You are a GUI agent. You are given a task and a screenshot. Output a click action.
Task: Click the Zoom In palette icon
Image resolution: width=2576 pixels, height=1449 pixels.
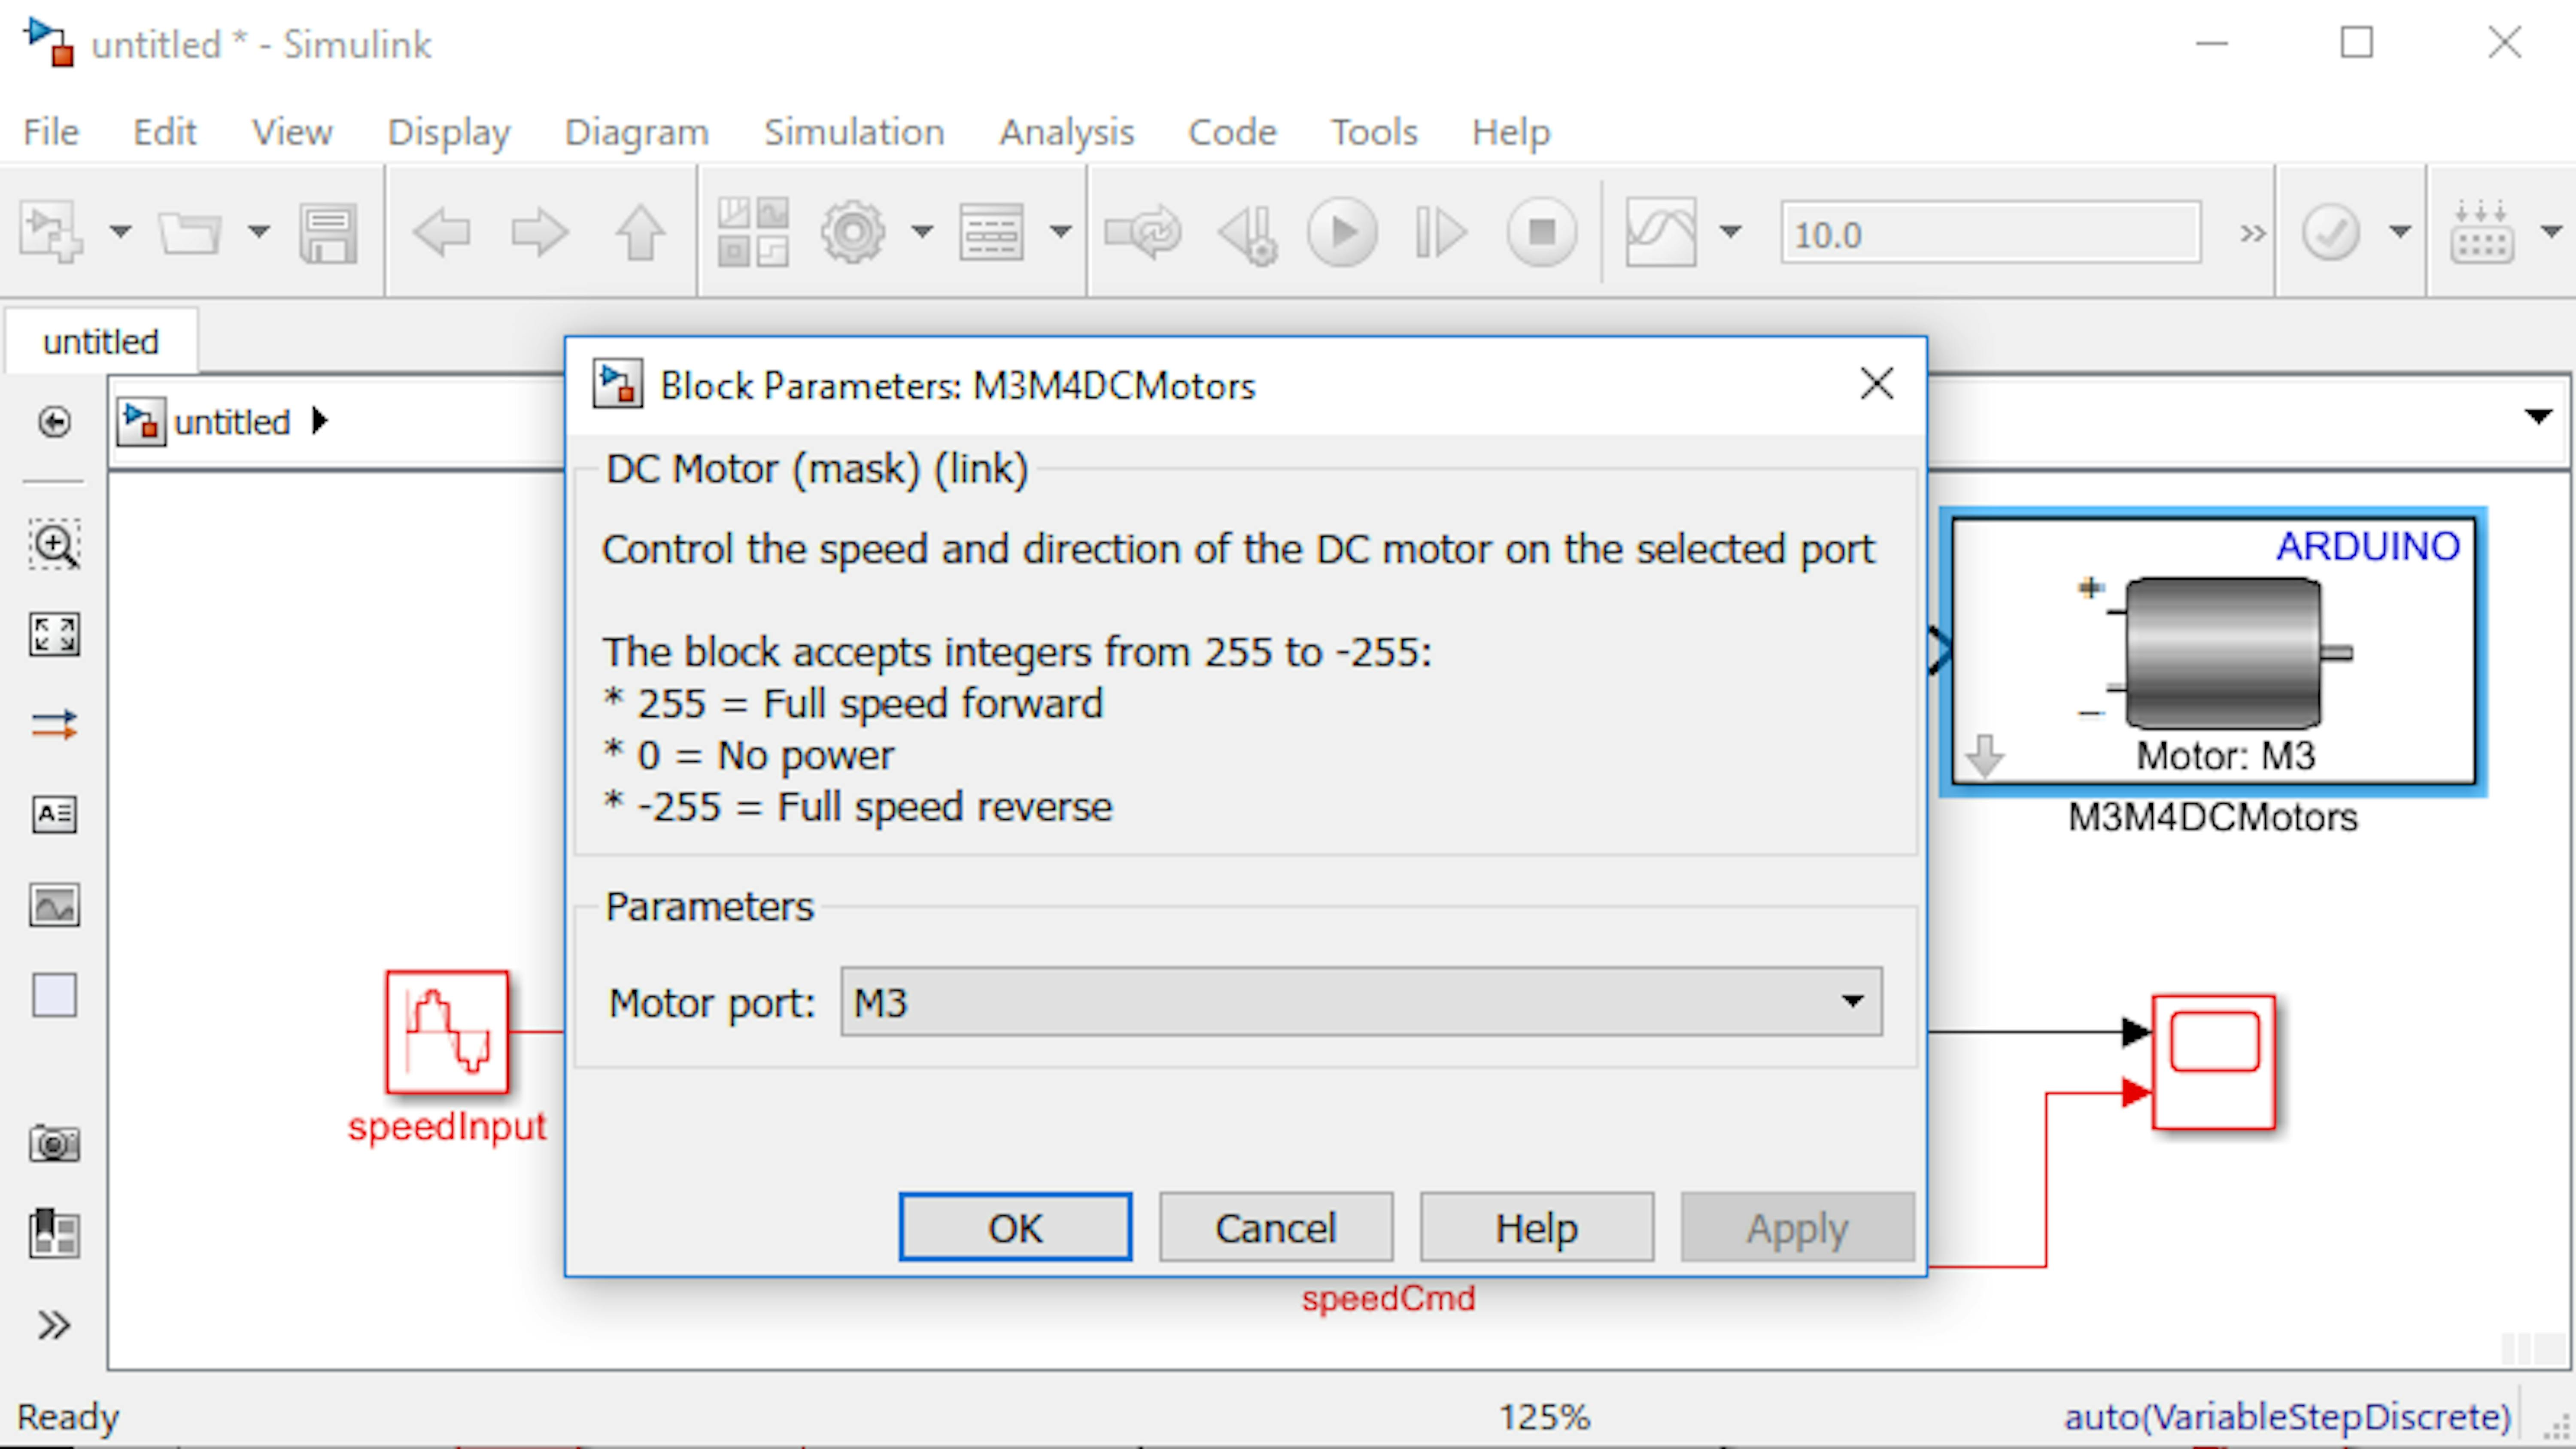coord(54,545)
